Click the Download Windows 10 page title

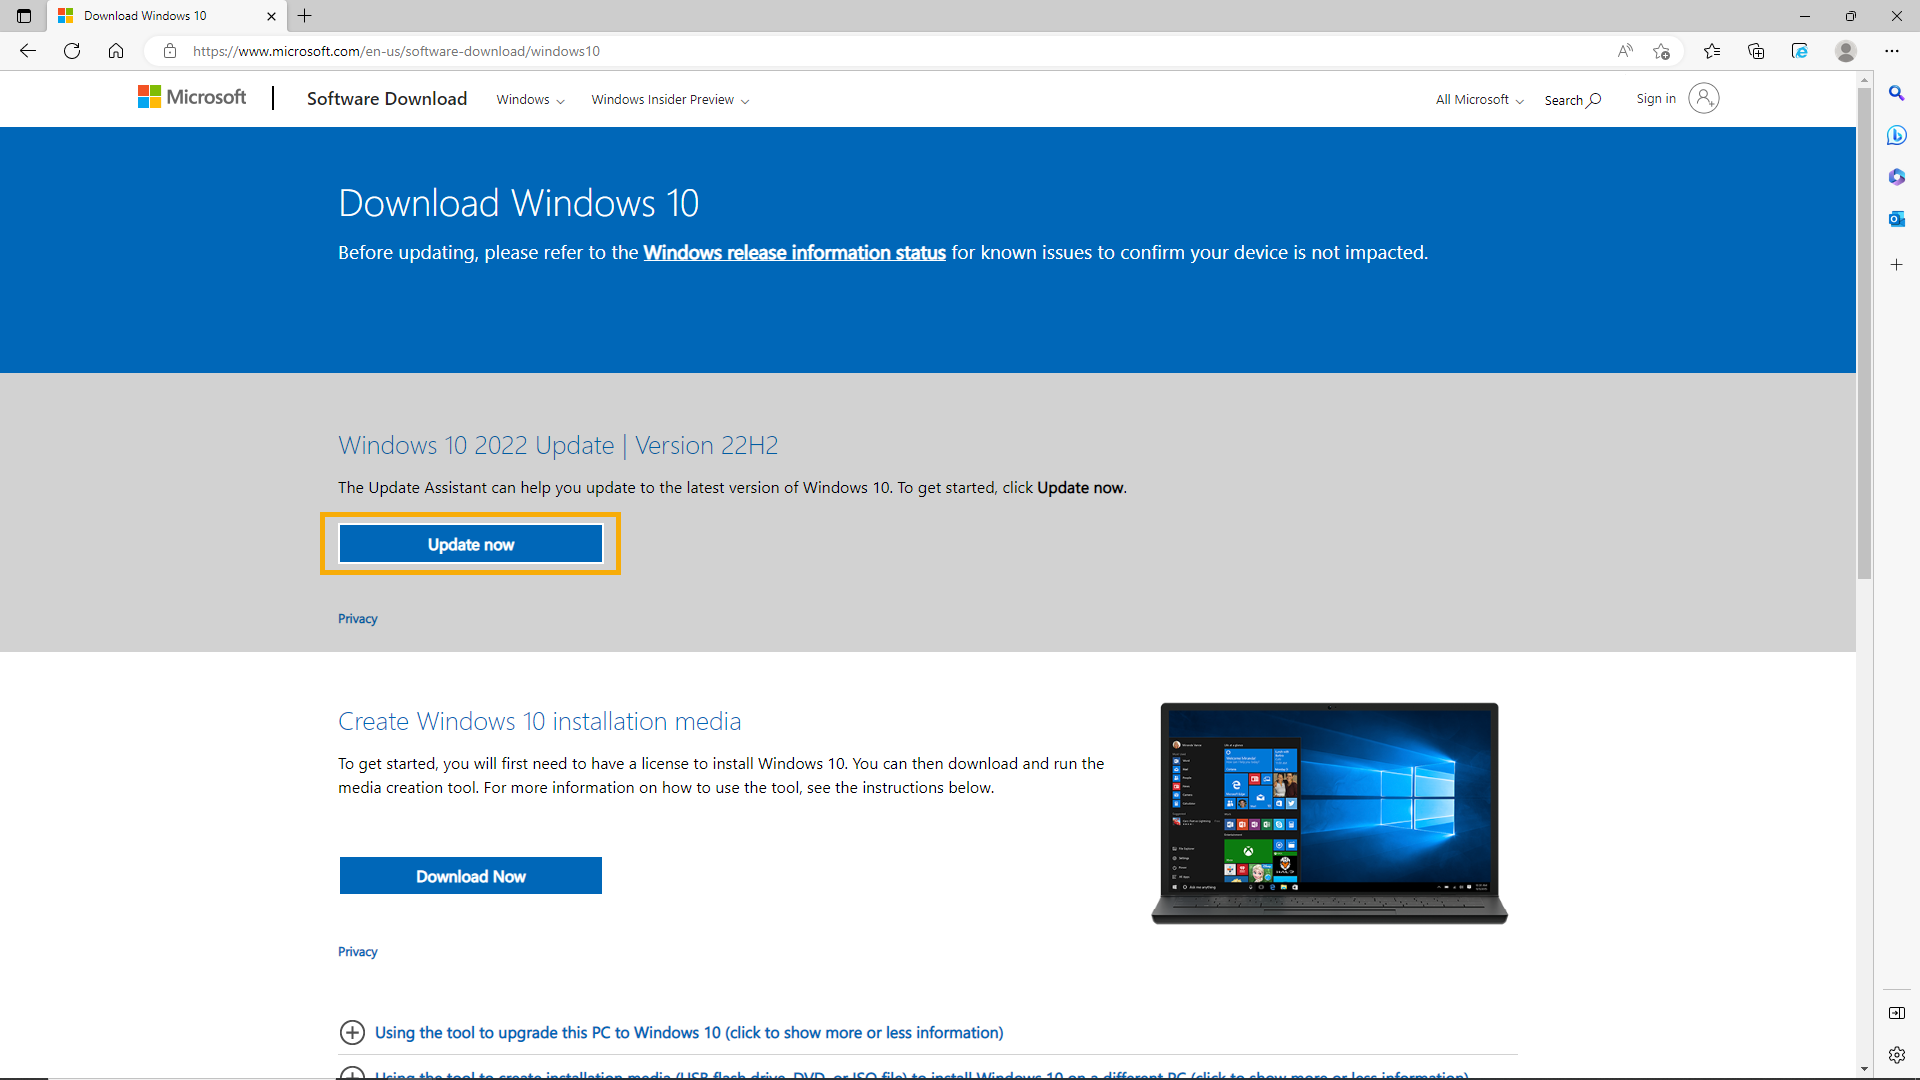pos(518,203)
